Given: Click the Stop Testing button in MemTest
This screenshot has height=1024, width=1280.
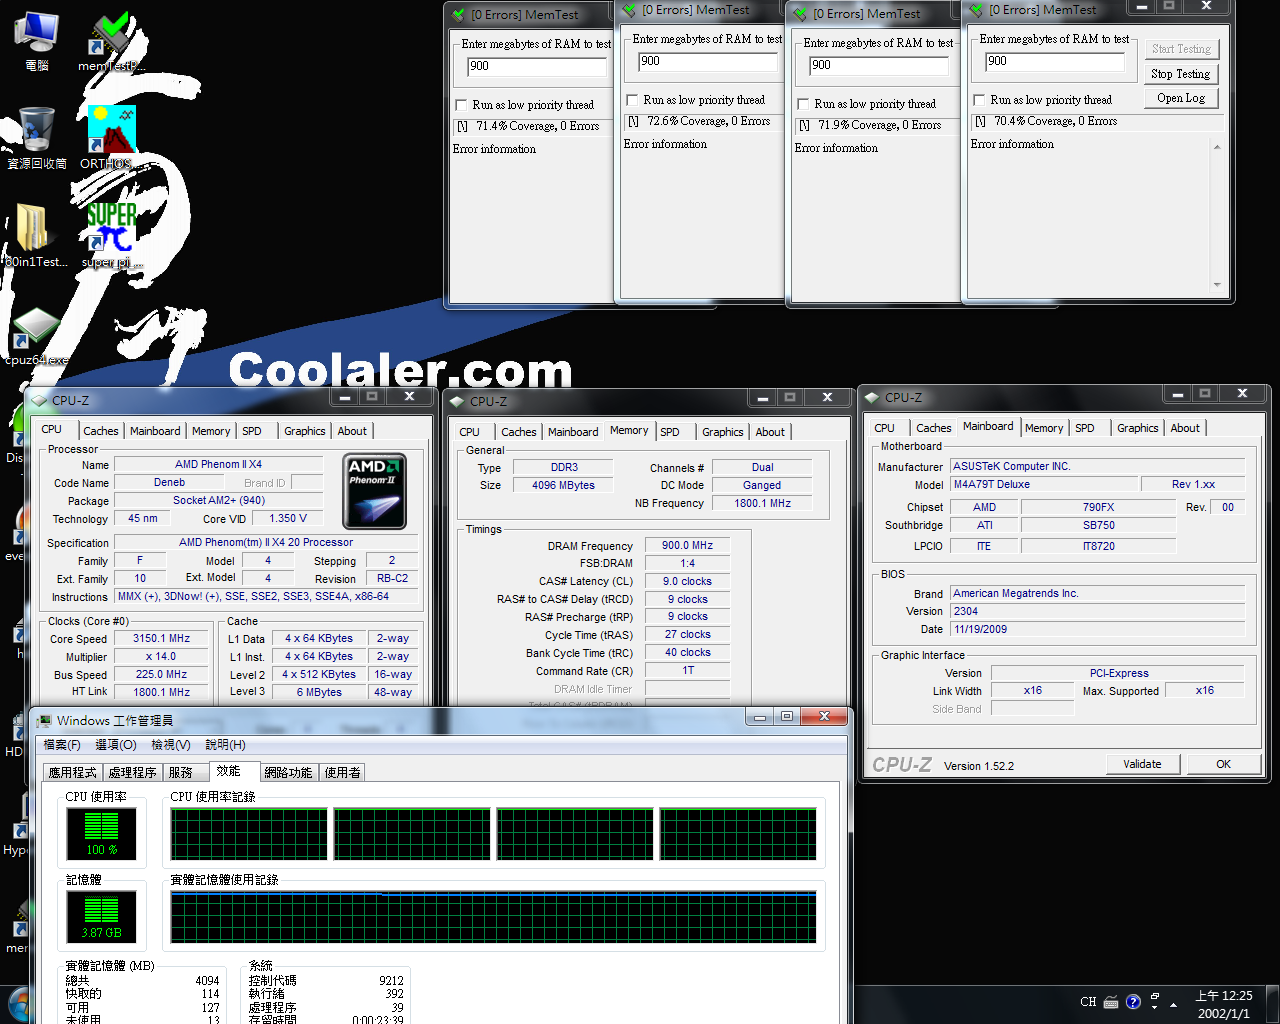Looking at the screenshot, I should click(1181, 74).
